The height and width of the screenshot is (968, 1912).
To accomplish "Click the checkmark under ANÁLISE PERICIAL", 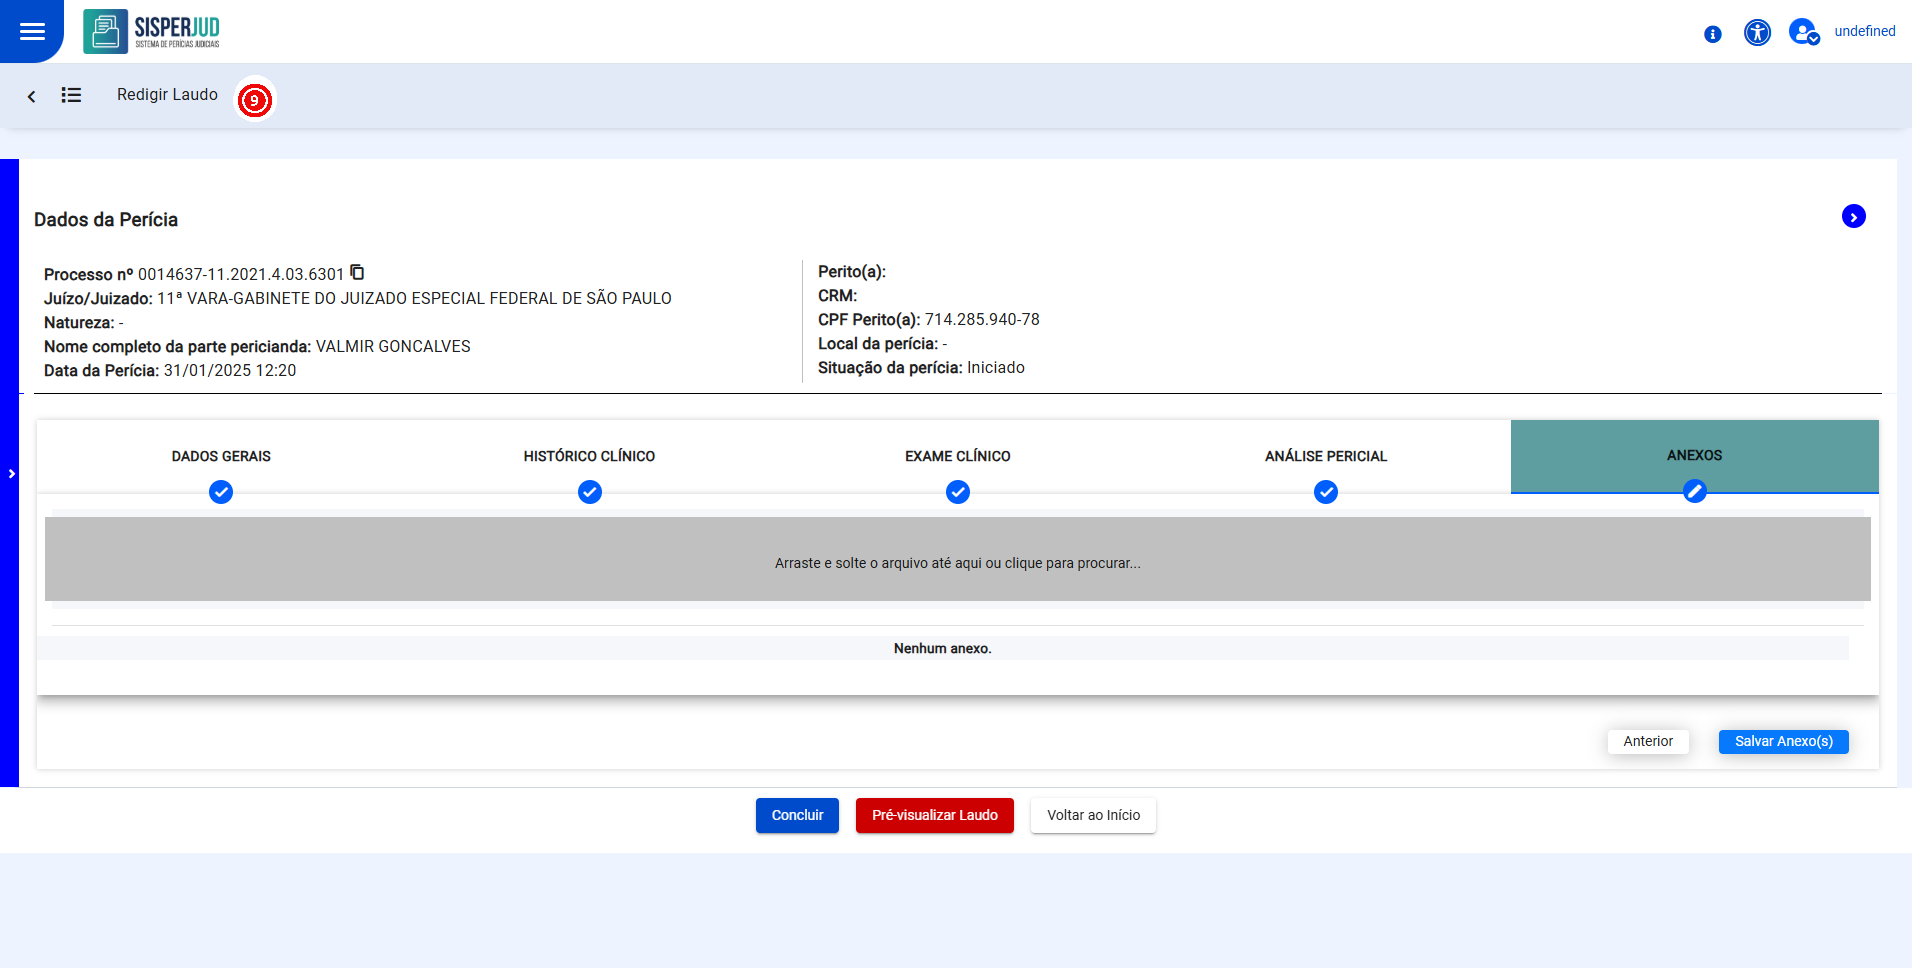I will [1326, 492].
